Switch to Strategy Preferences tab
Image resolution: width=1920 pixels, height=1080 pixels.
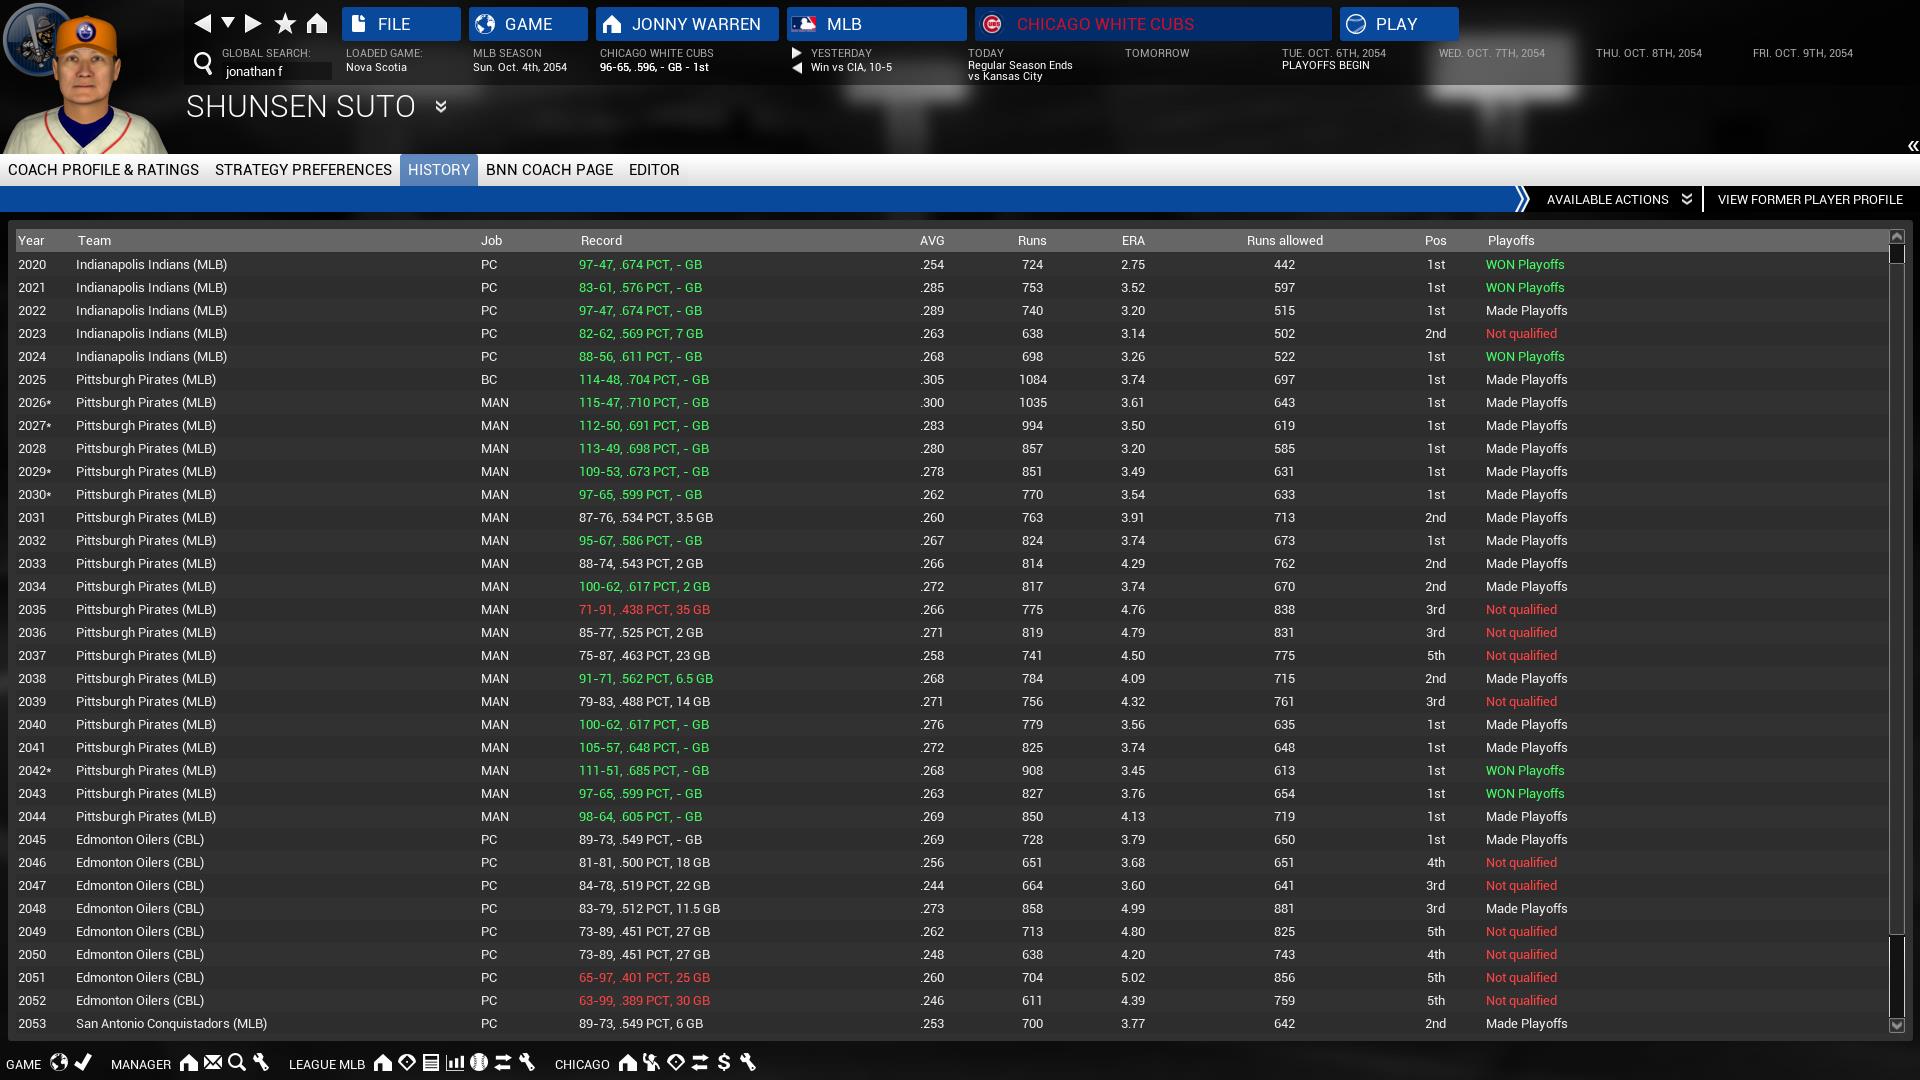tap(303, 170)
